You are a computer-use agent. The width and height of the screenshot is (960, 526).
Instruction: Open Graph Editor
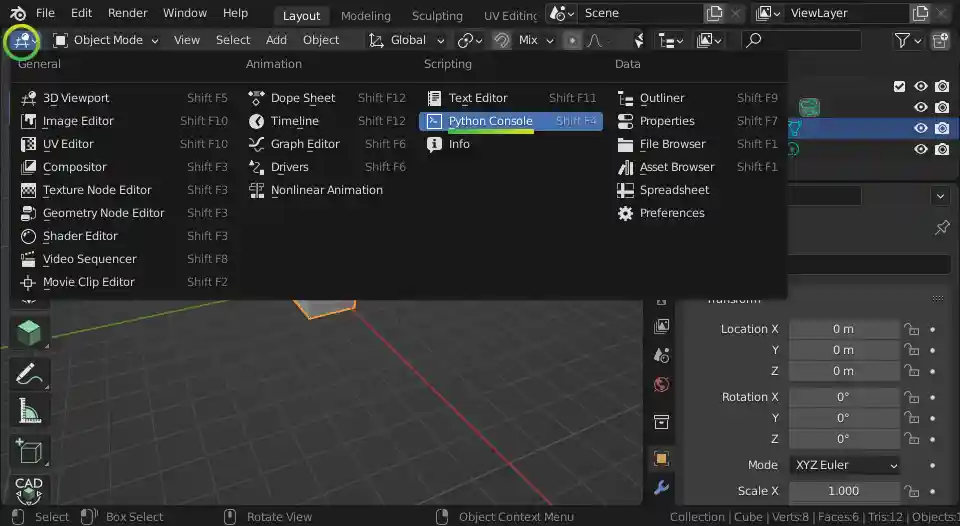click(327, 144)
